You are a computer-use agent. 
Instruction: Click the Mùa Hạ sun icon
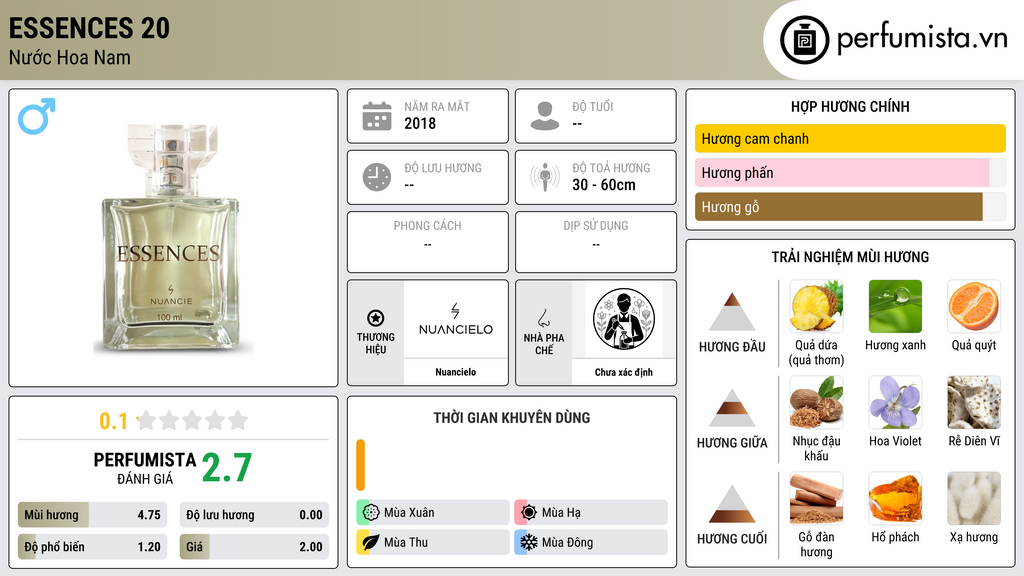pyautogui.click(x=529, y=513)
